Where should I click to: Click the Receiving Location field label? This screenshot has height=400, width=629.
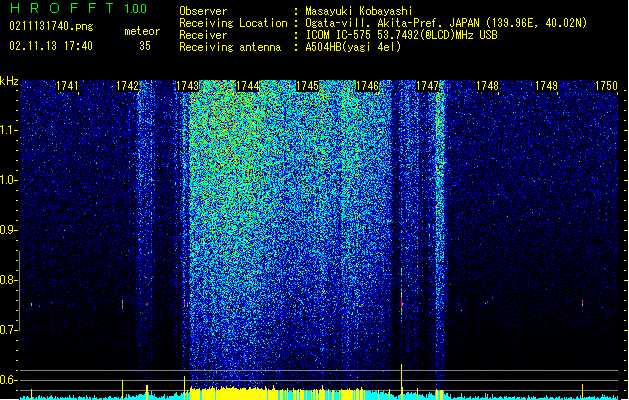(233, 23)
